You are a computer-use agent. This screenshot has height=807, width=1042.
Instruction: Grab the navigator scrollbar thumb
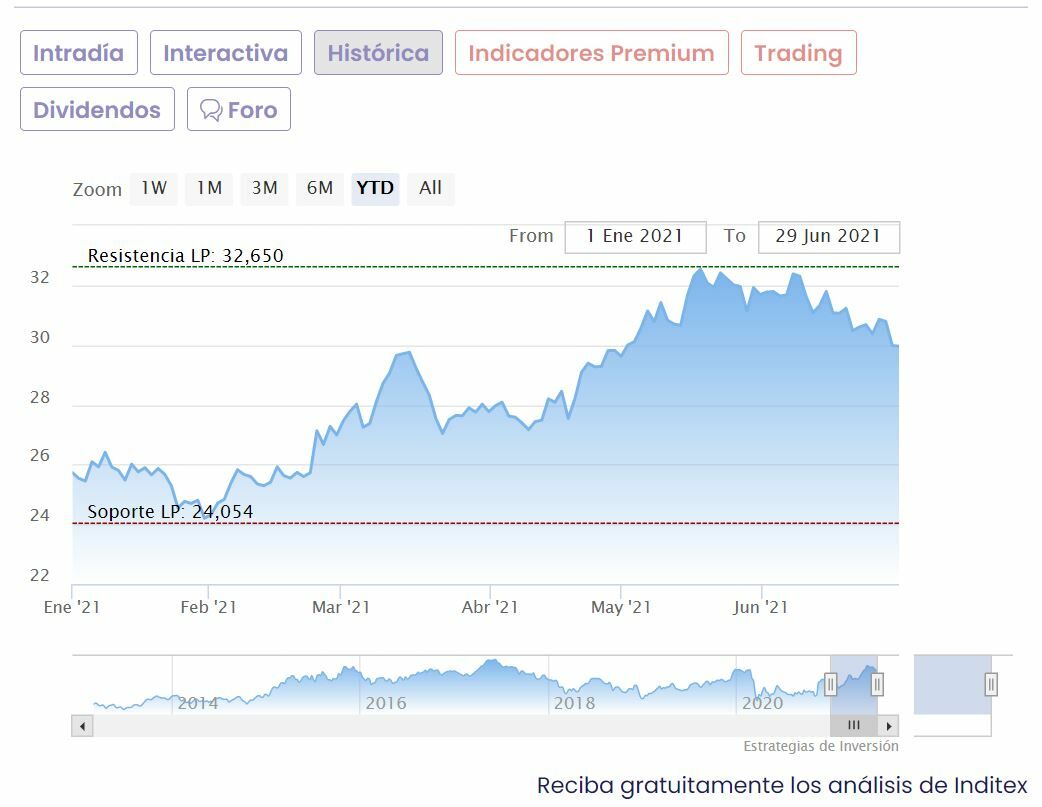coord(853,726)
